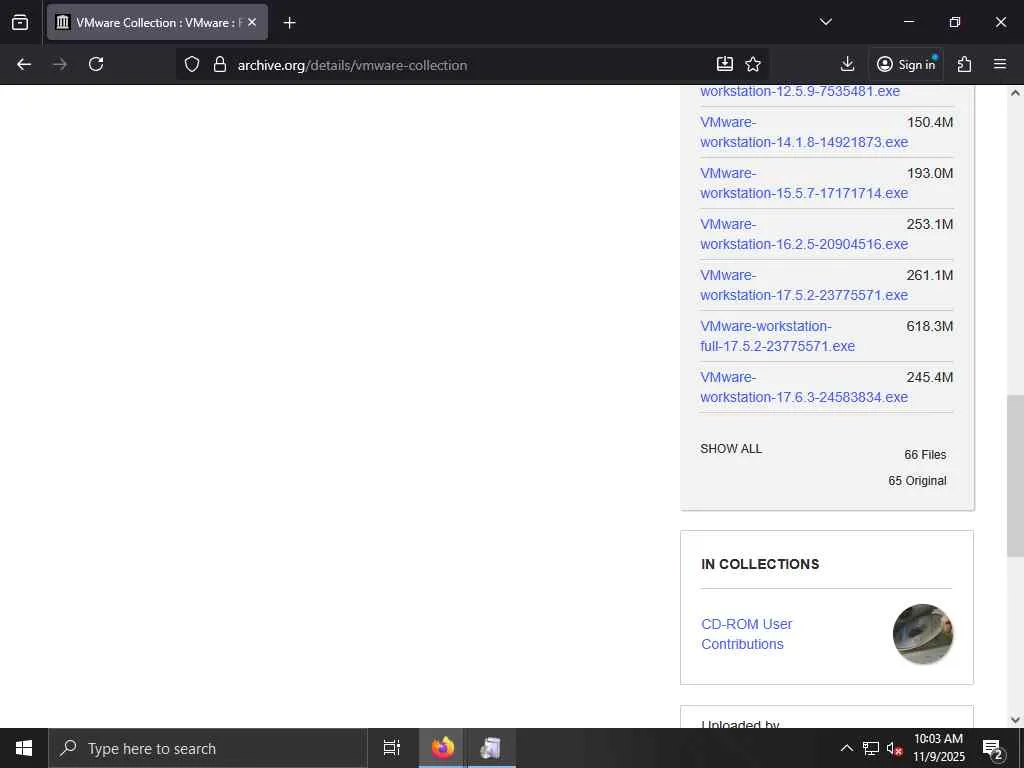
Task: Download VMware-workstation-16.2.5-20904516.exe
Action: click(804, 234)
